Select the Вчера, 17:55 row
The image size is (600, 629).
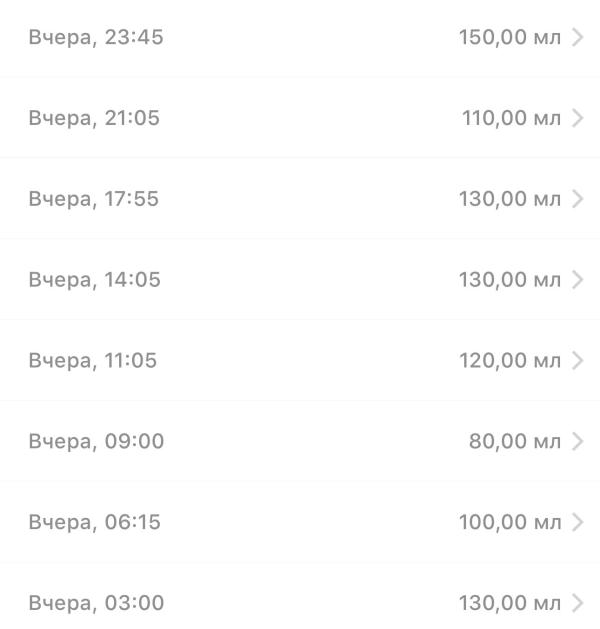[x=93, y=199]
